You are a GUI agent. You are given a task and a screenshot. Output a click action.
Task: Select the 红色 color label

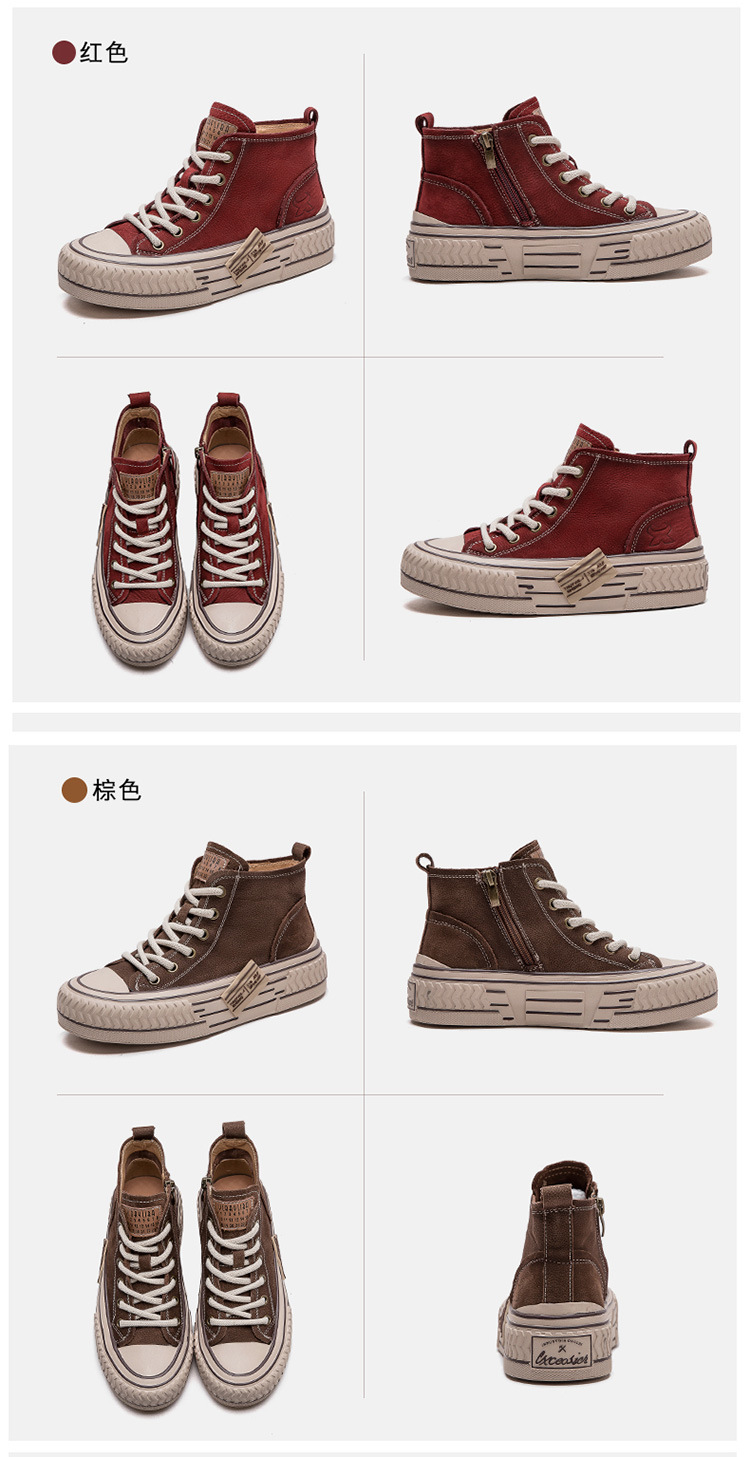[x=104, y=53]
